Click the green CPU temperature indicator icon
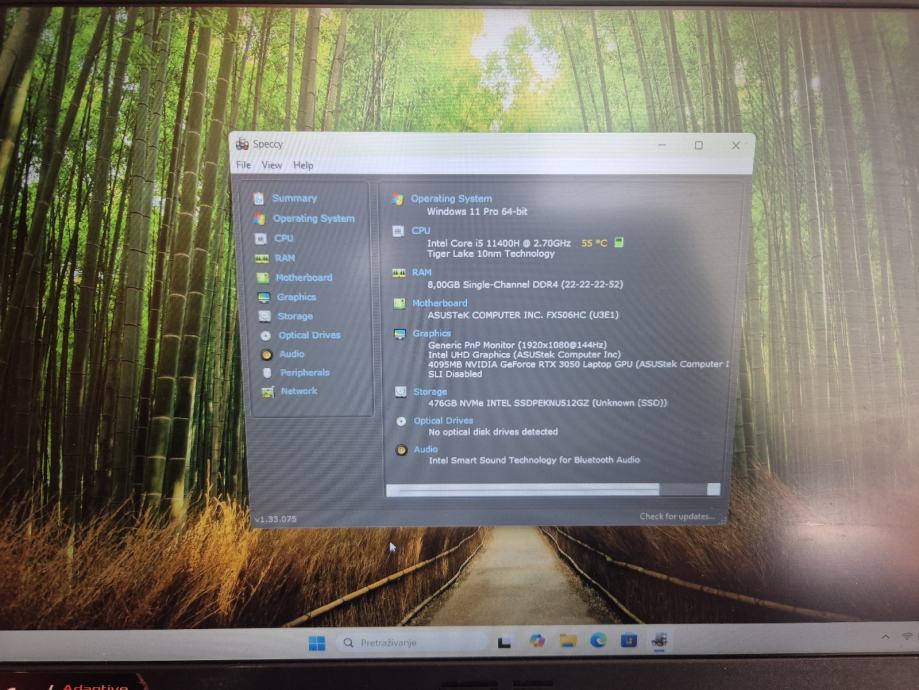919x690 pixels. click(618, 242)
